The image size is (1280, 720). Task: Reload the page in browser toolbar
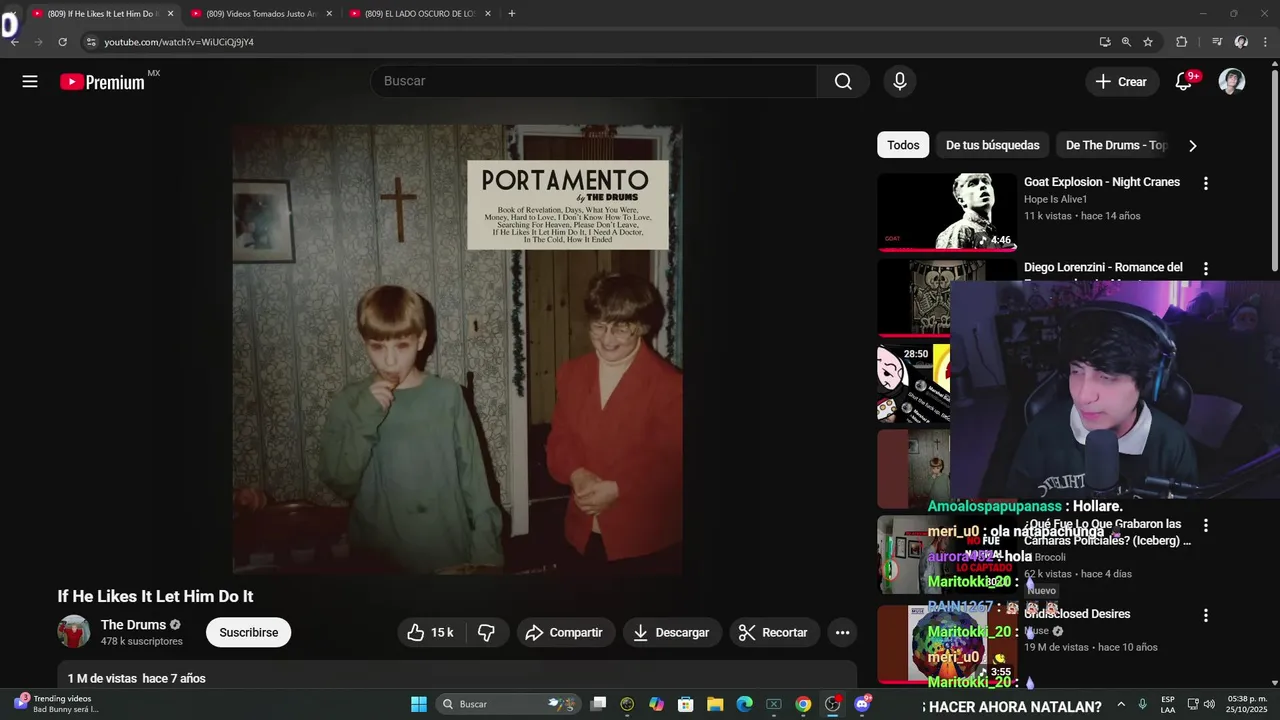click(62, 42)
